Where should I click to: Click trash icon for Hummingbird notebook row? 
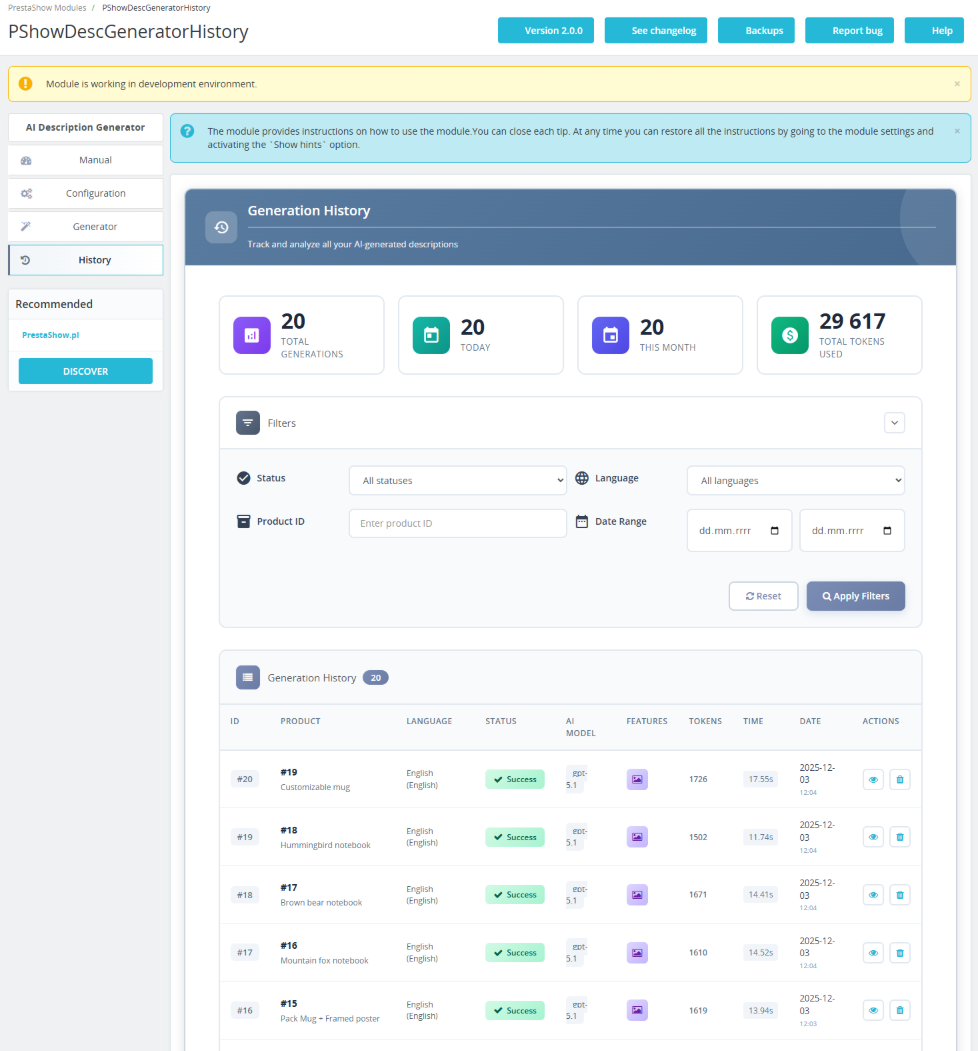tap(900, 837)
